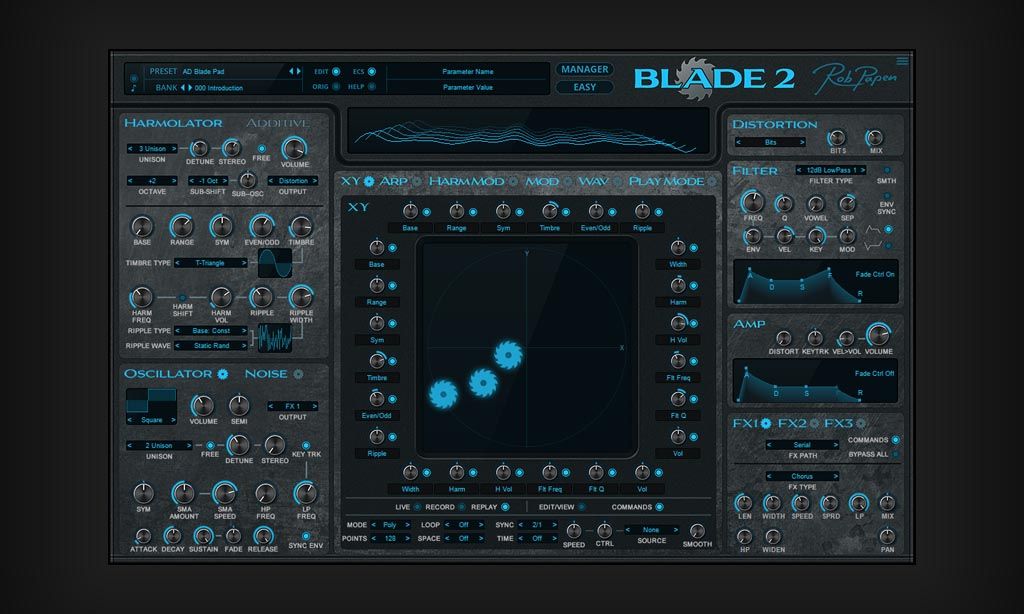Open the TIMBRE TYPE T-Triangle selector
1024x614 pixels.
(x=211, y=263)
